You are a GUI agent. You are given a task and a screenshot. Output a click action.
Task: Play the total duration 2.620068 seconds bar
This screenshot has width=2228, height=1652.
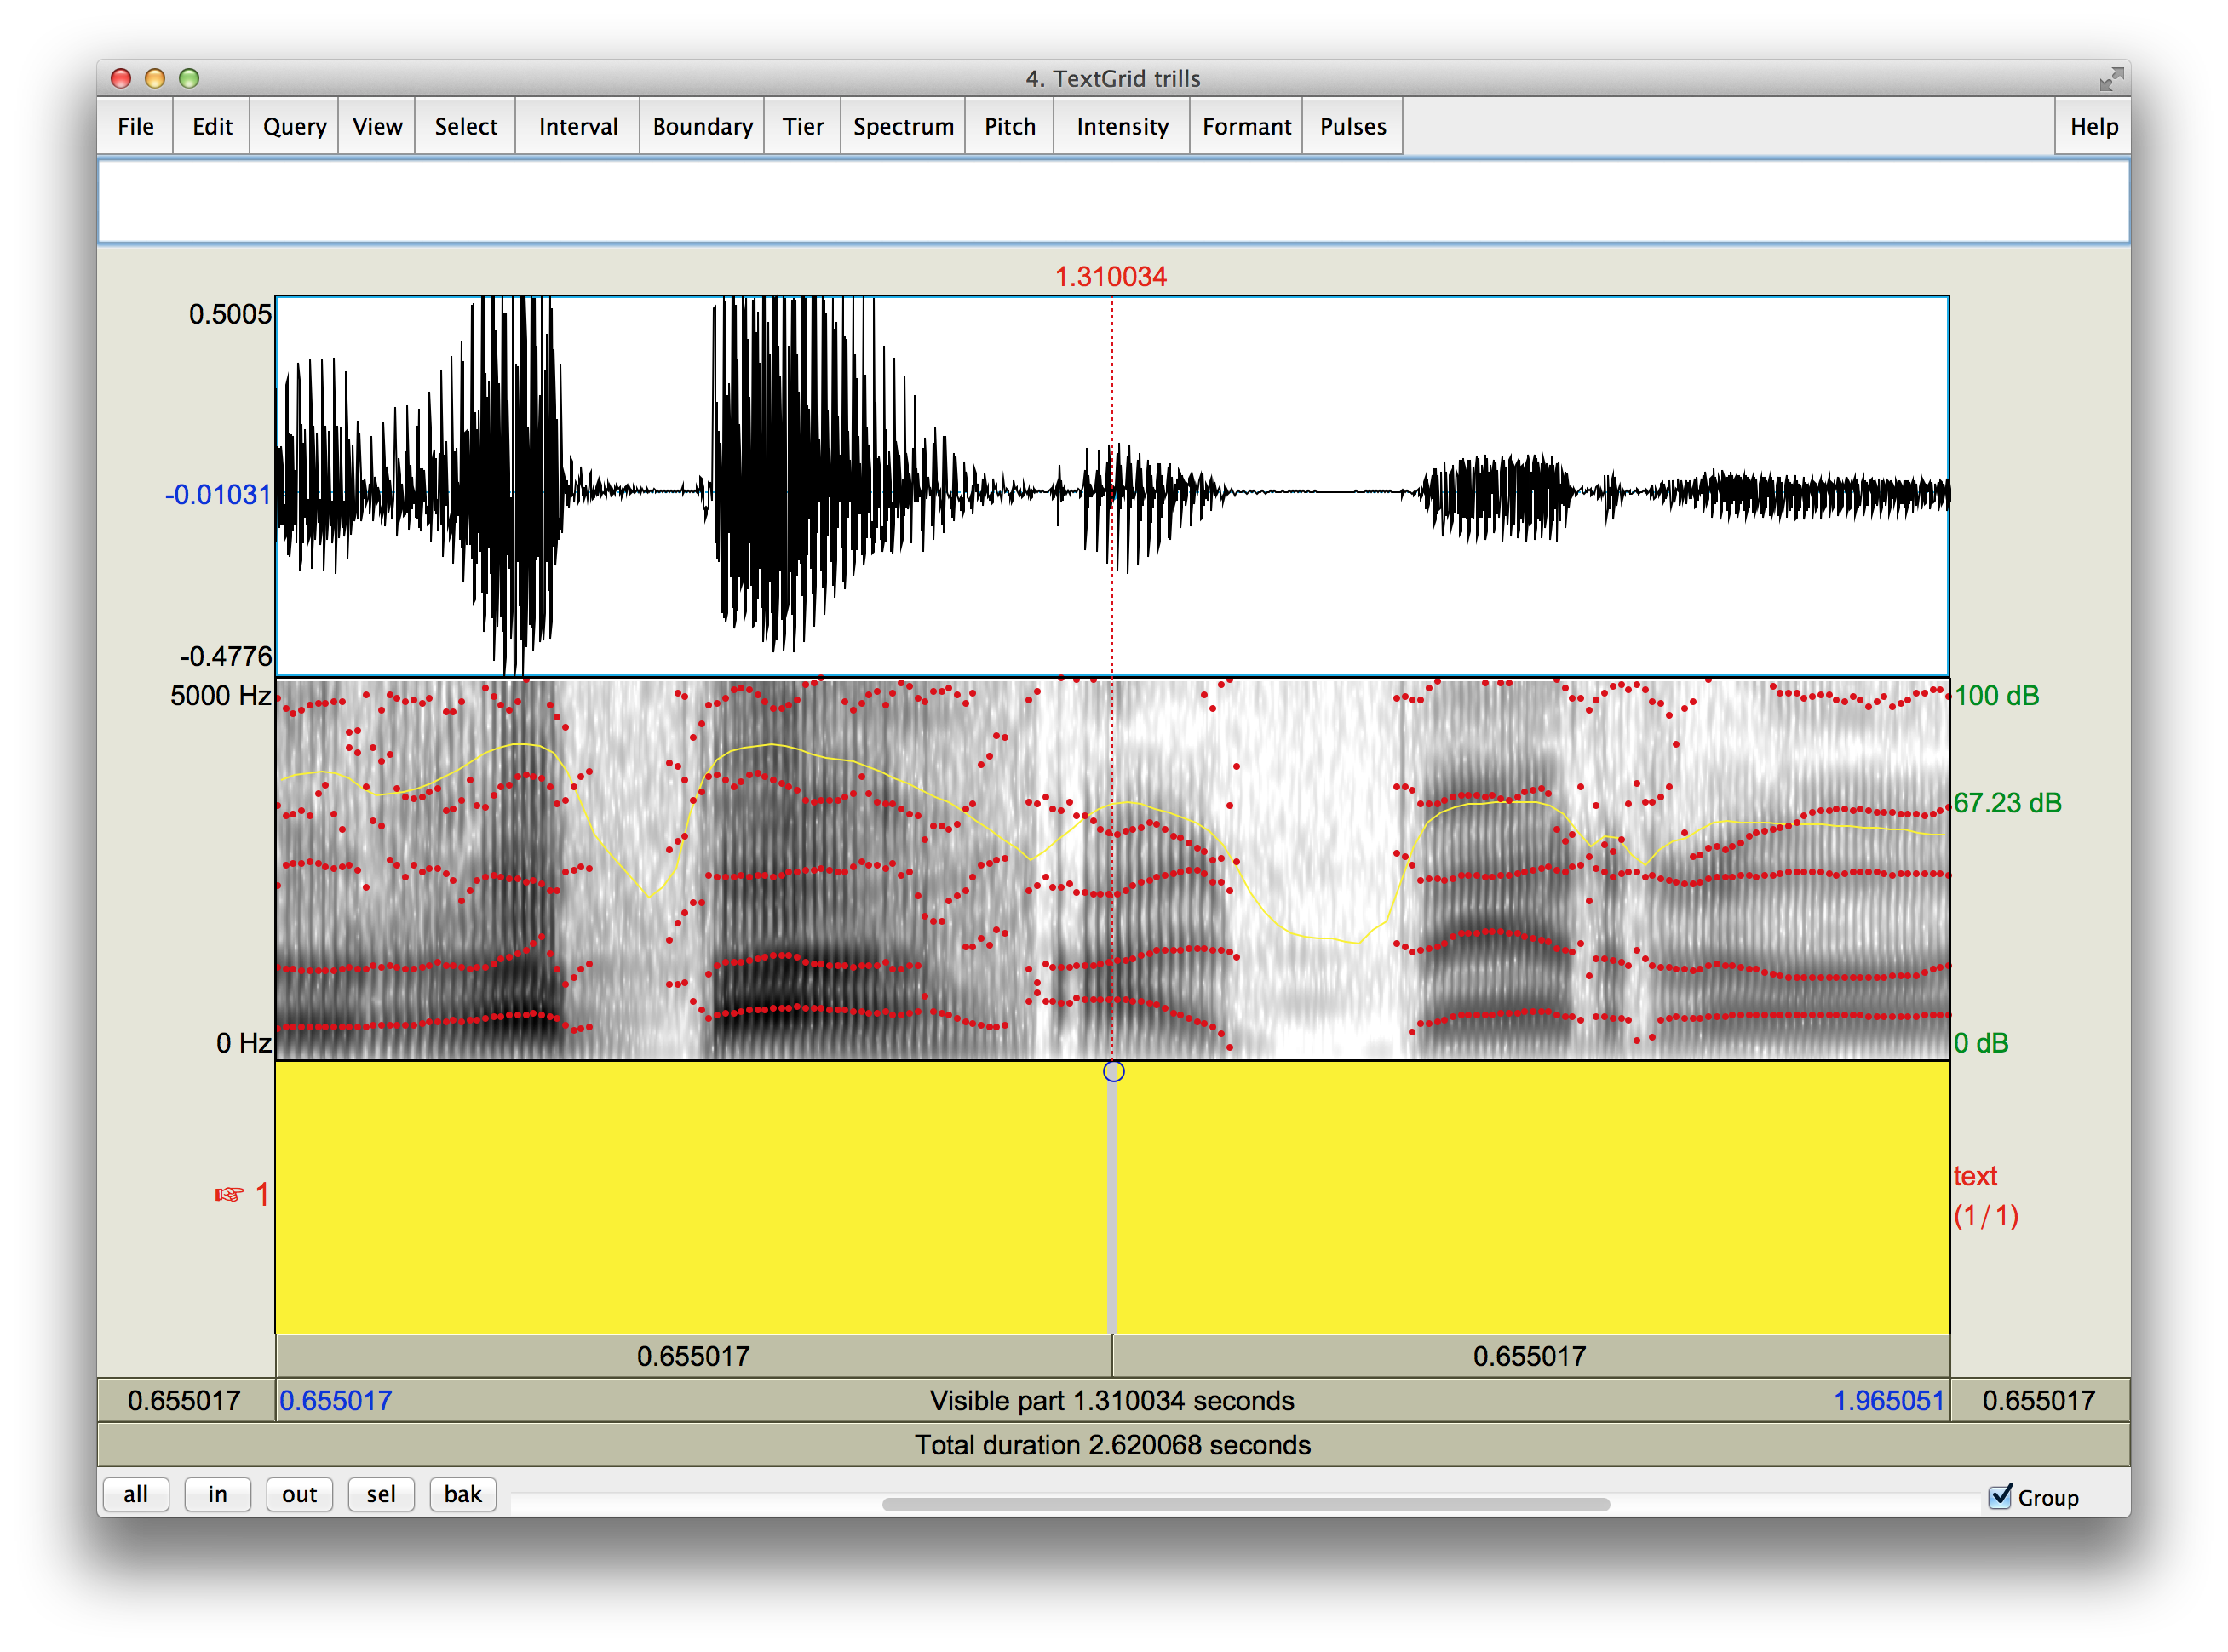point(1113,1445)
